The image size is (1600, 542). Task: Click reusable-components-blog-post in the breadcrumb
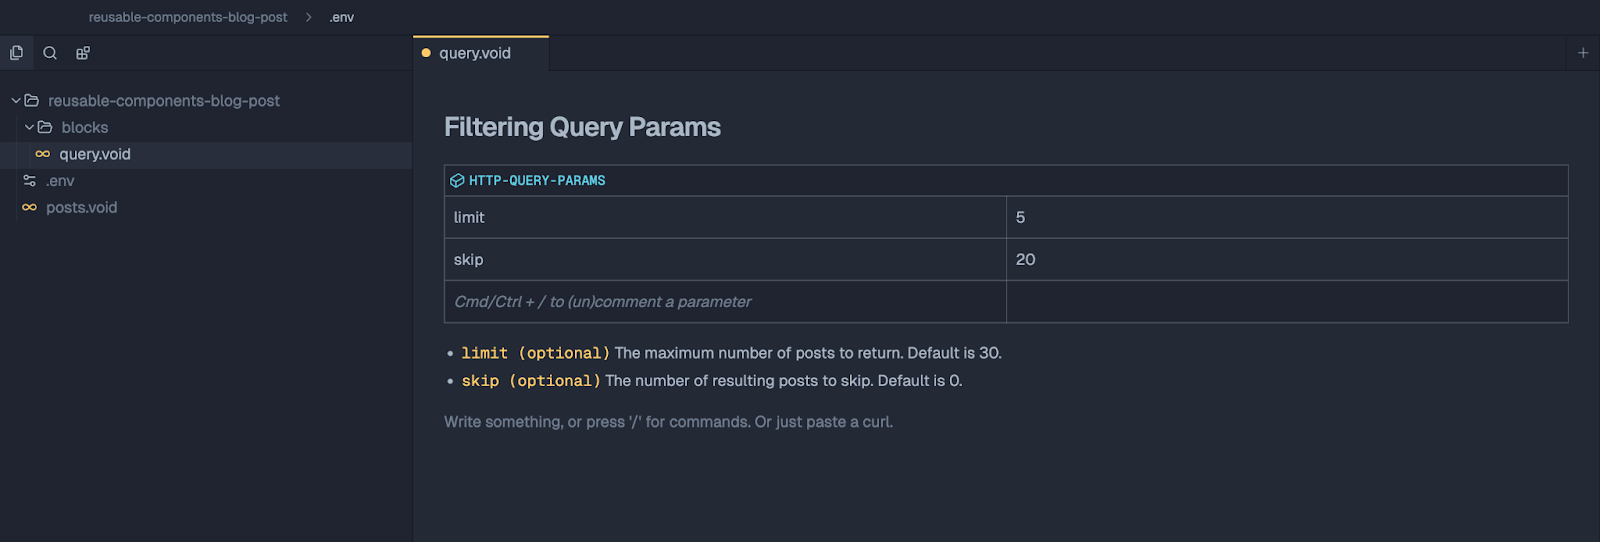click(188, 17)
